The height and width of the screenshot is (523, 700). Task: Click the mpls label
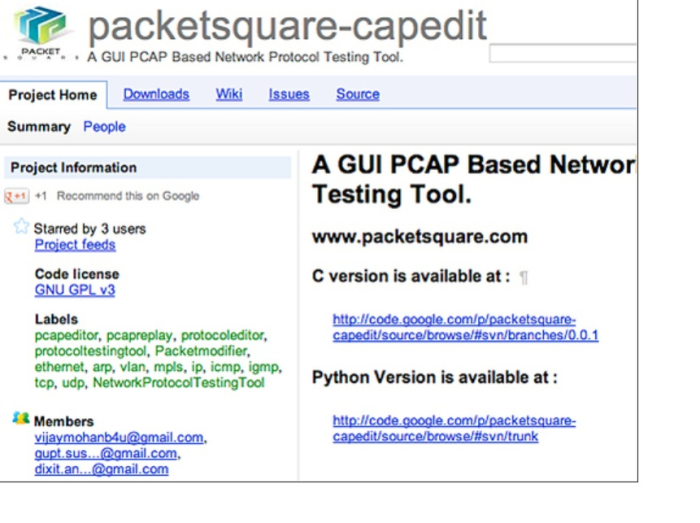(168, 367)
